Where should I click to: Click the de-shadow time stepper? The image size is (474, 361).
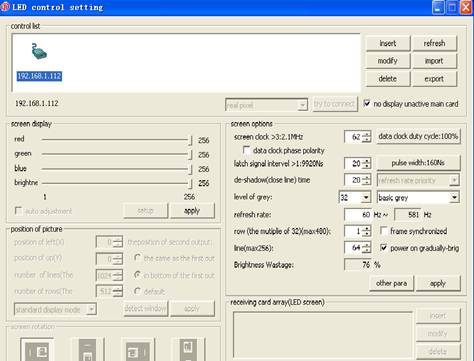[367, 180]
